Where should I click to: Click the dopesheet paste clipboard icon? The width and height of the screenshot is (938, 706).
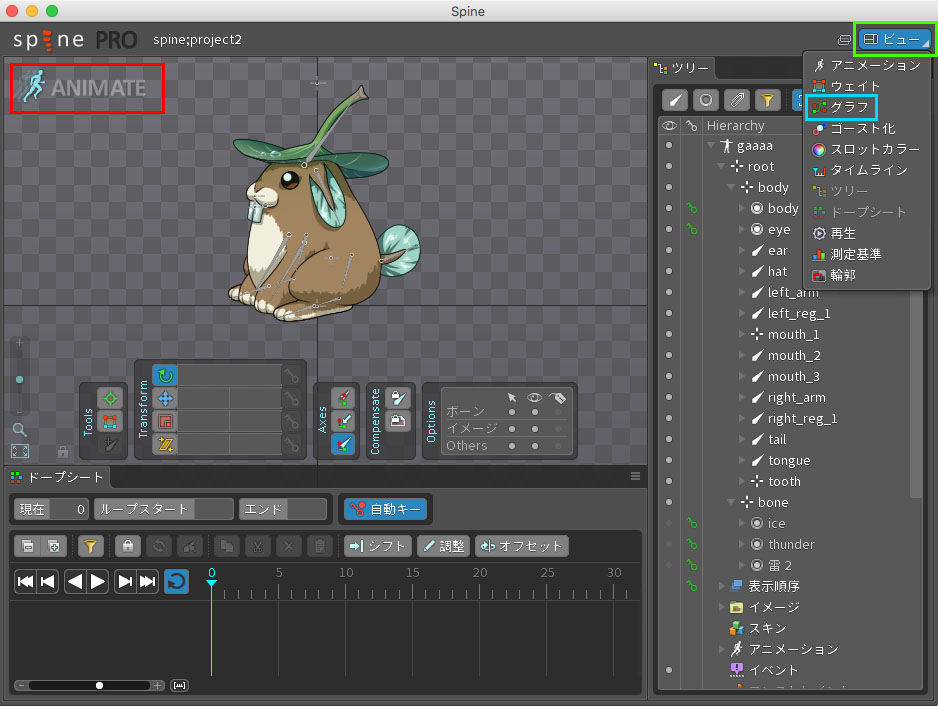pyautogui.click(x=320, y=546)
